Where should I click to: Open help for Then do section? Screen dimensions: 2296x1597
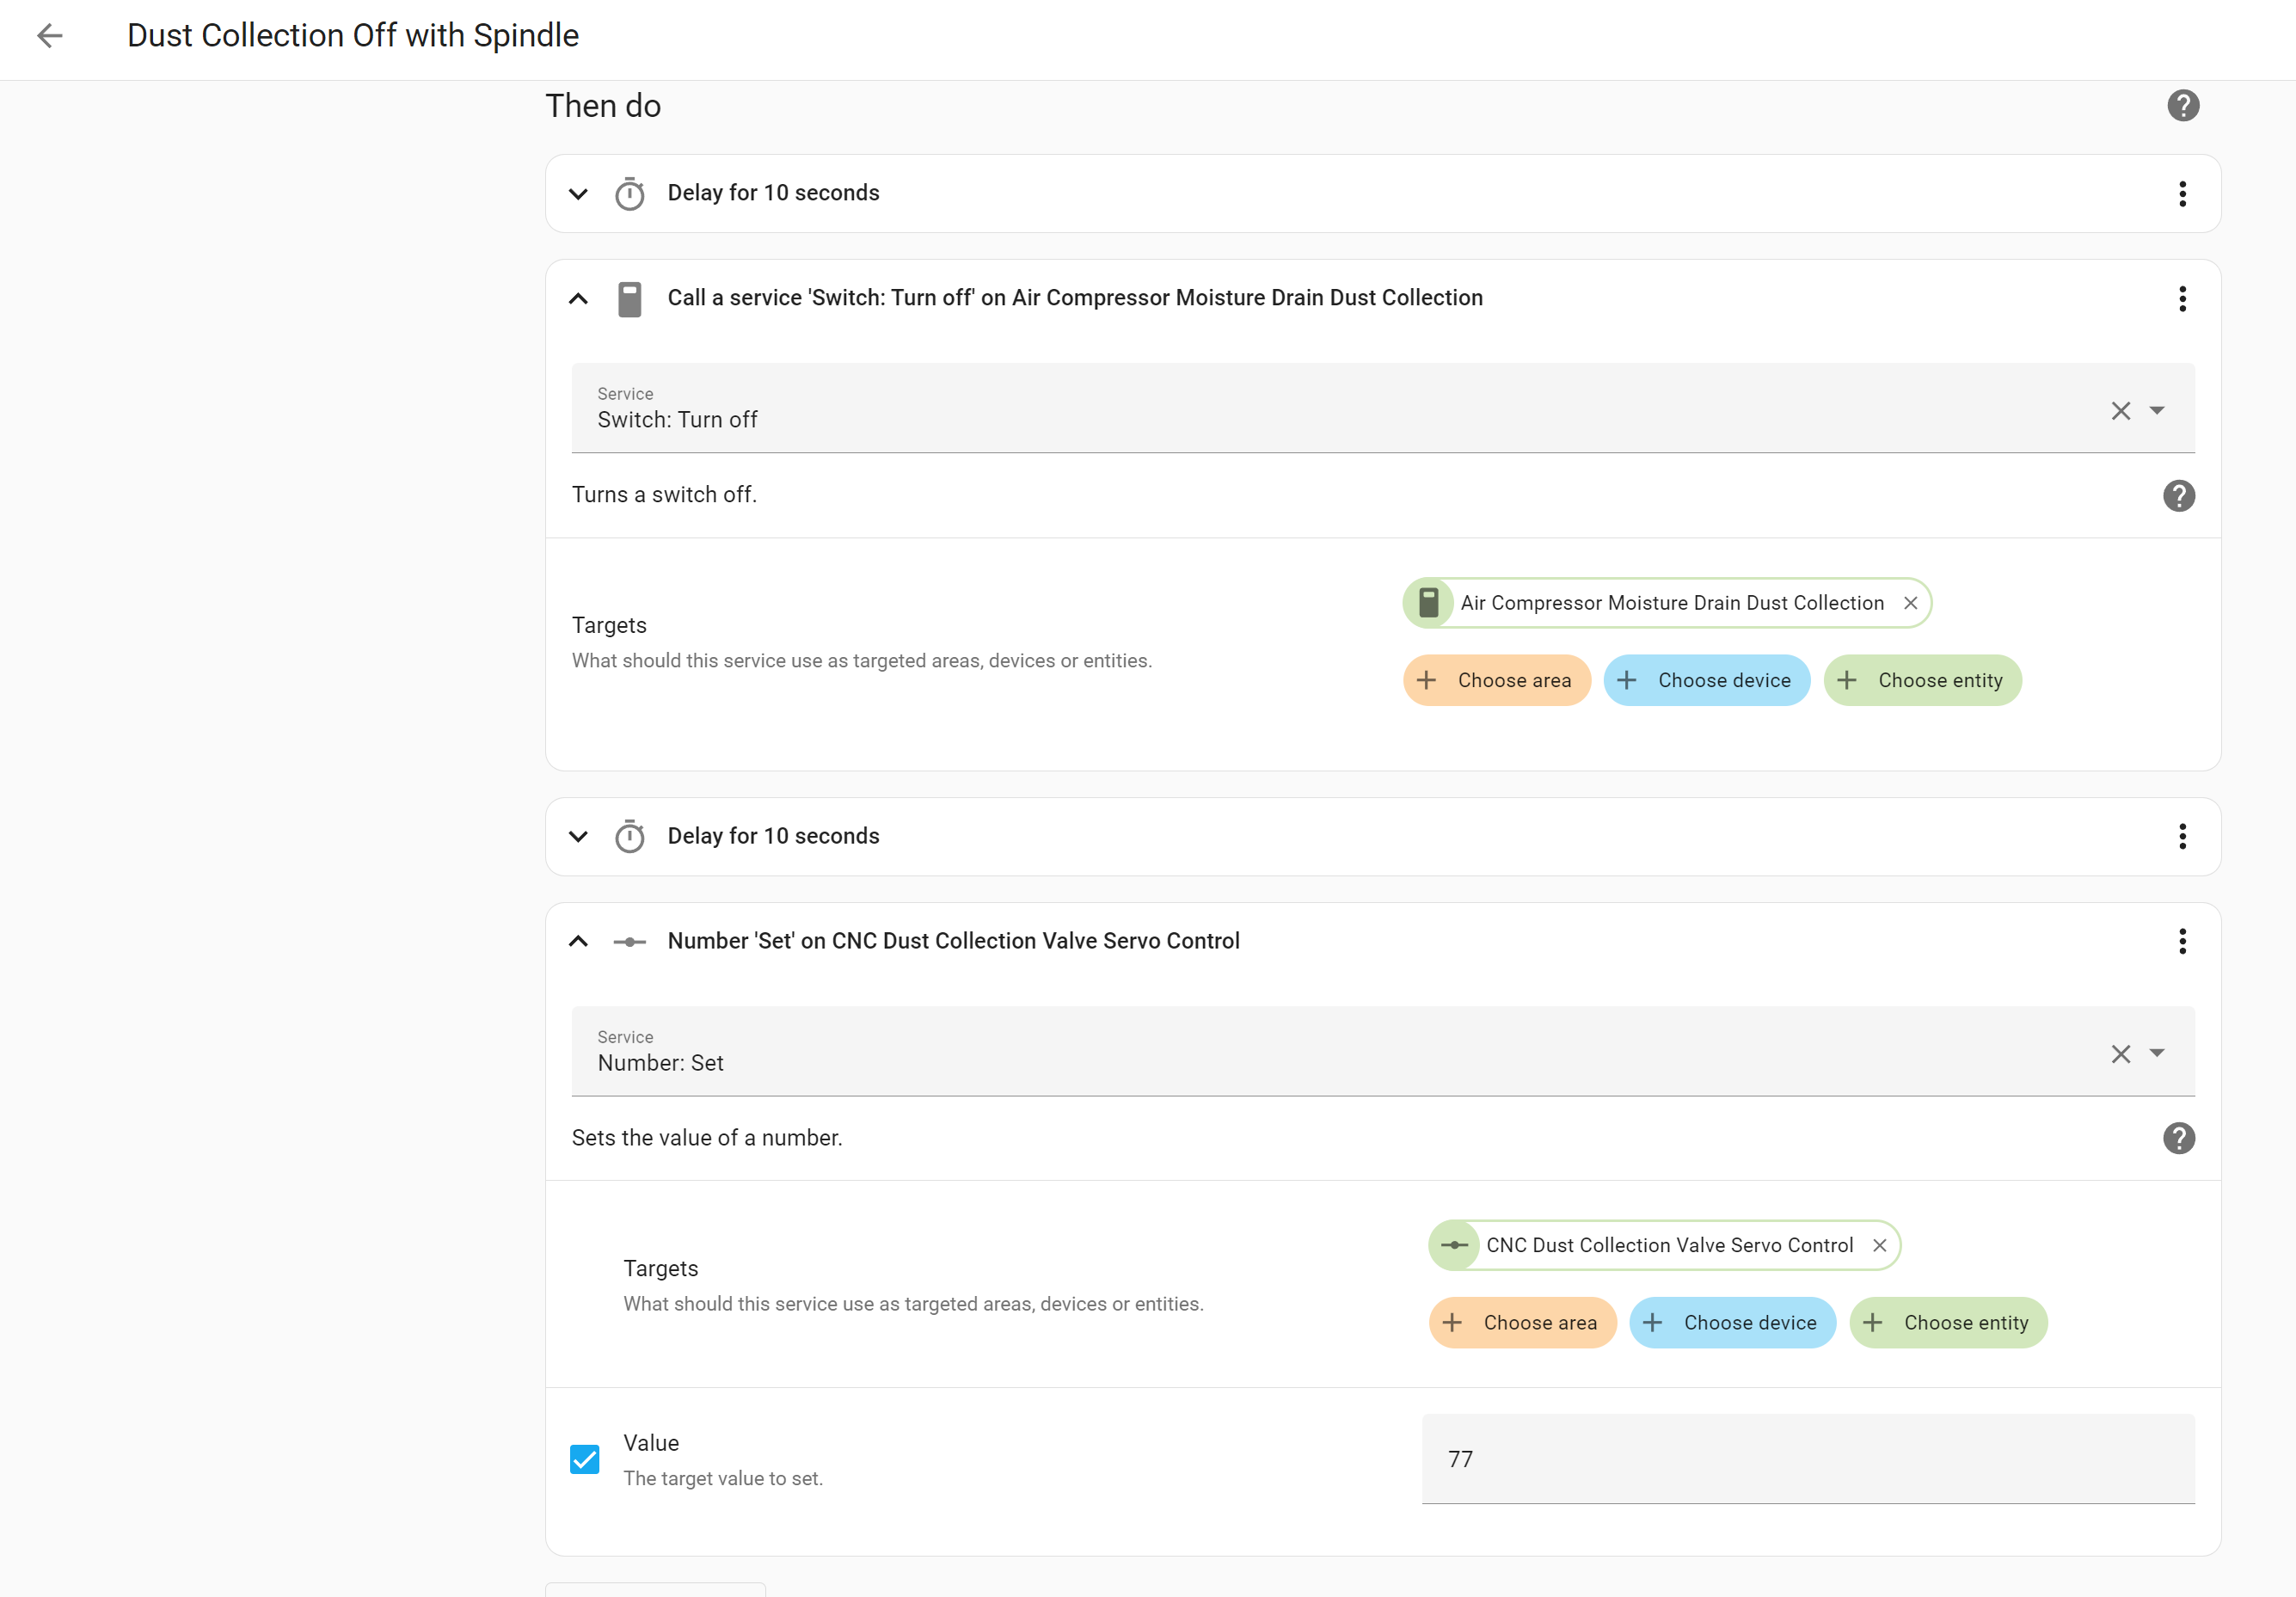pyautogui.click(x=2183, y=105)
